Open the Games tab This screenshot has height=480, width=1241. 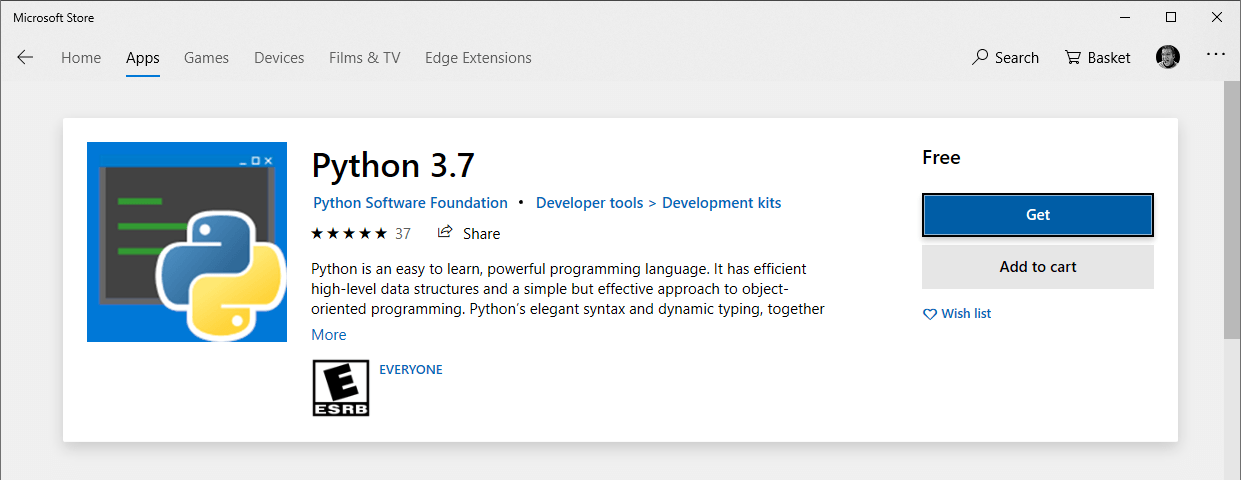tap(206, 58)
